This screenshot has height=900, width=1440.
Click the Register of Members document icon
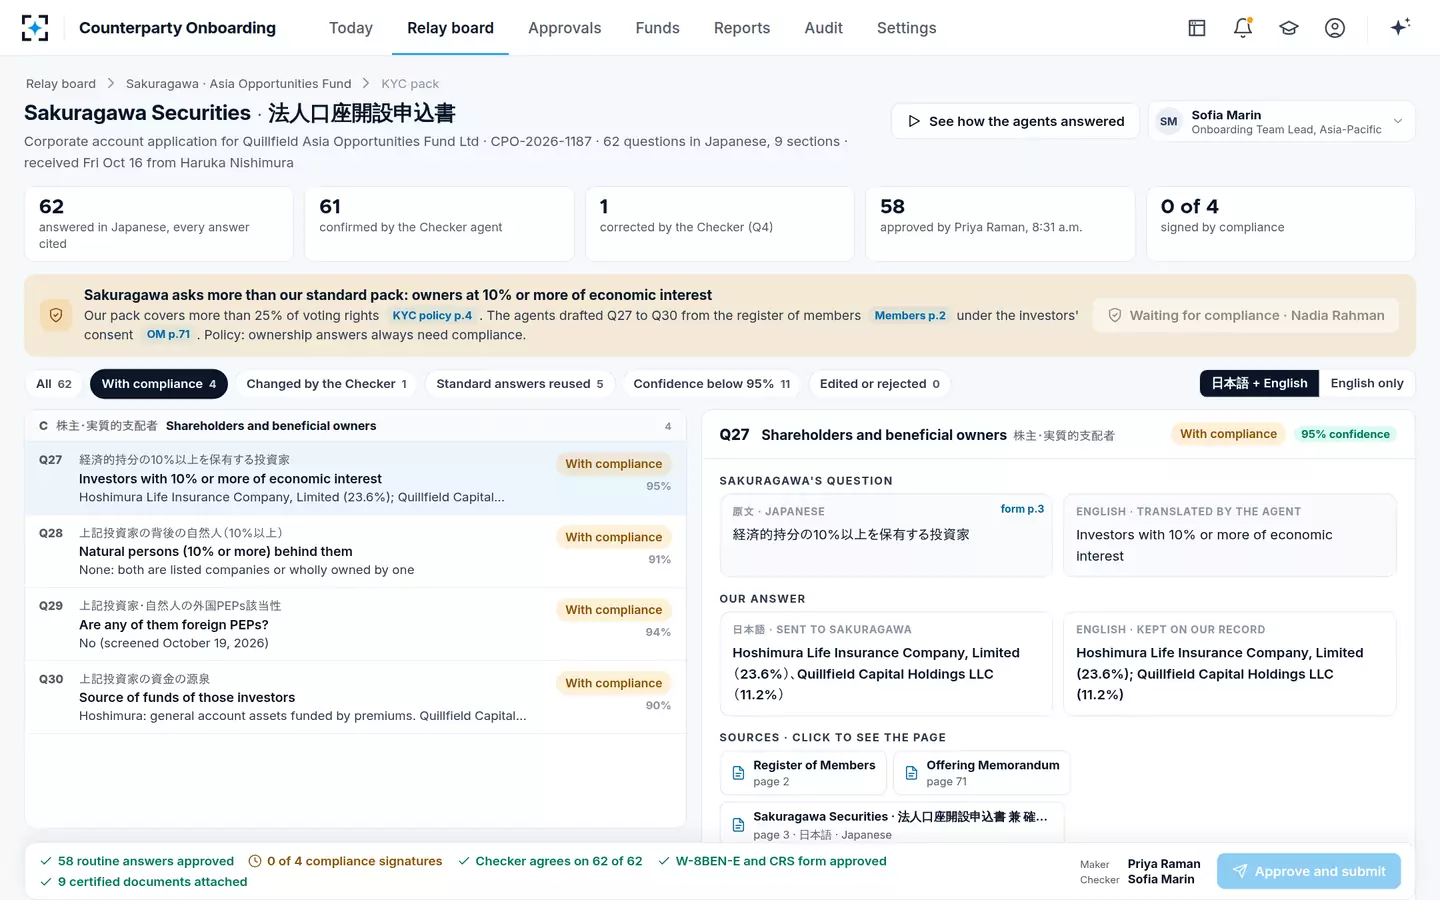point(738,773)
